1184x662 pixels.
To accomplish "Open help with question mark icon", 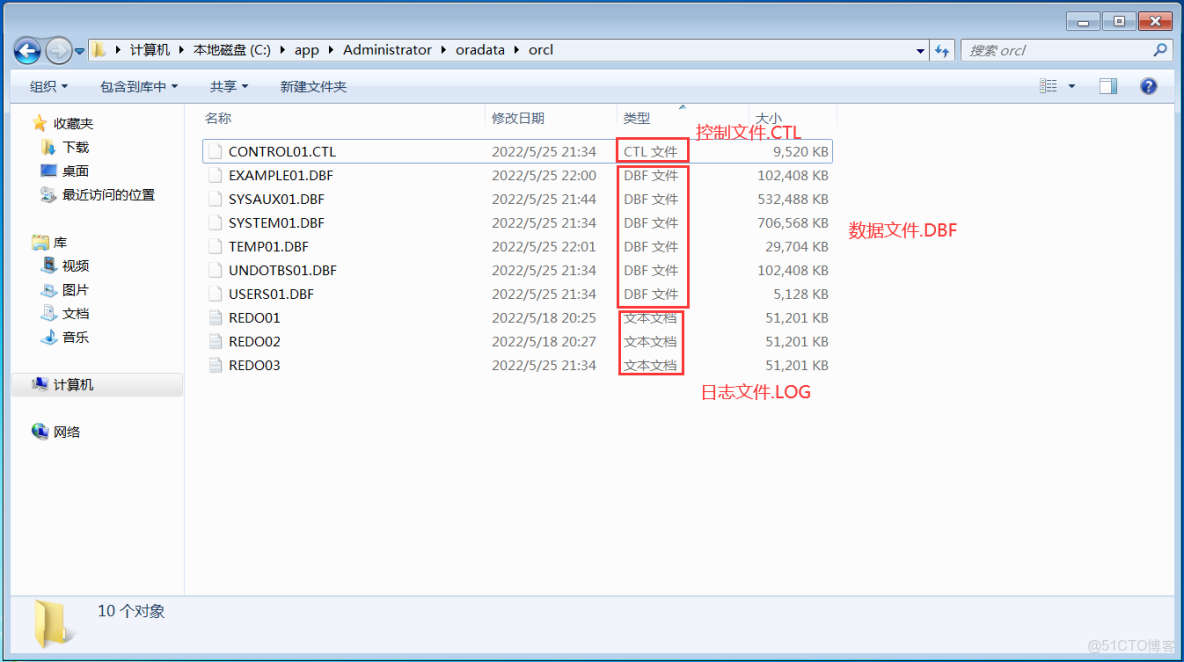I will click(1149, 86).
